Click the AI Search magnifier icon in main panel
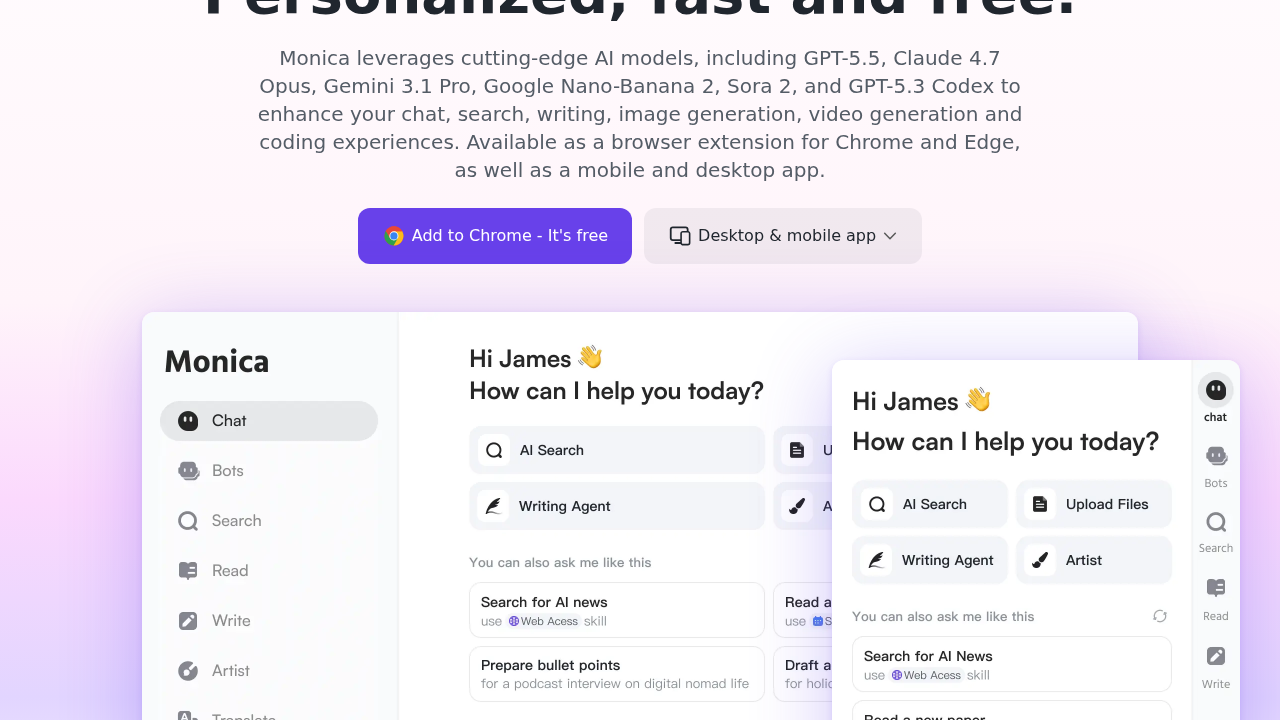This screenshot has width=1280, height=720. [494, 450]
